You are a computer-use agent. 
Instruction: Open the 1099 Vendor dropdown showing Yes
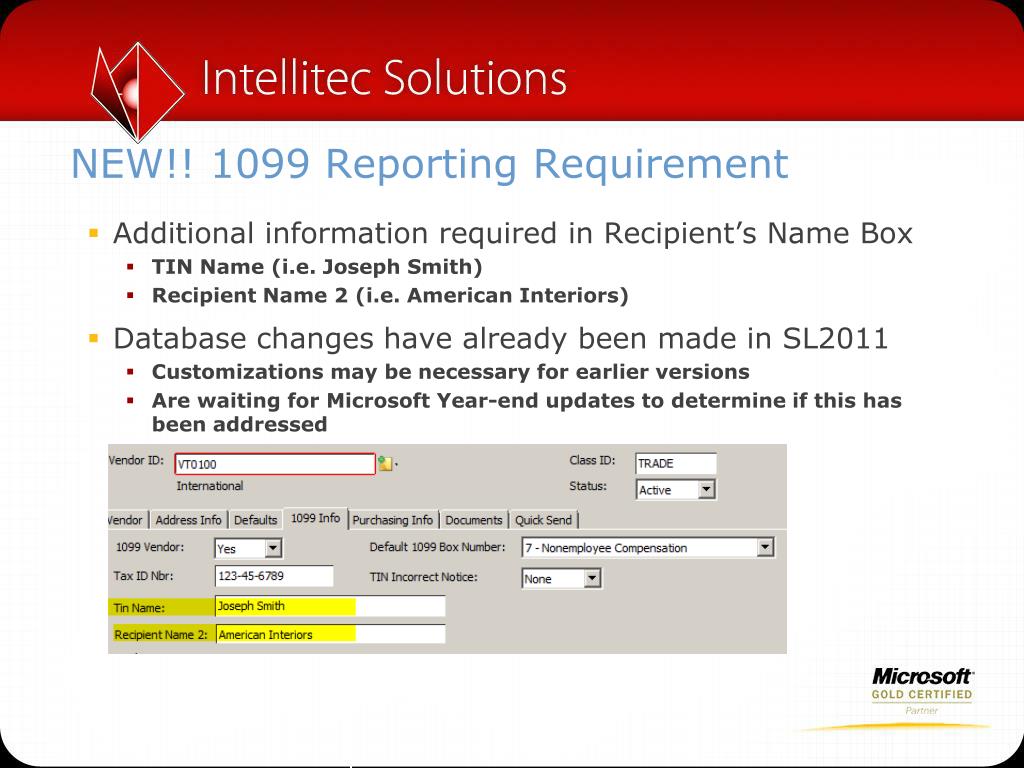[x=273, y=548]
